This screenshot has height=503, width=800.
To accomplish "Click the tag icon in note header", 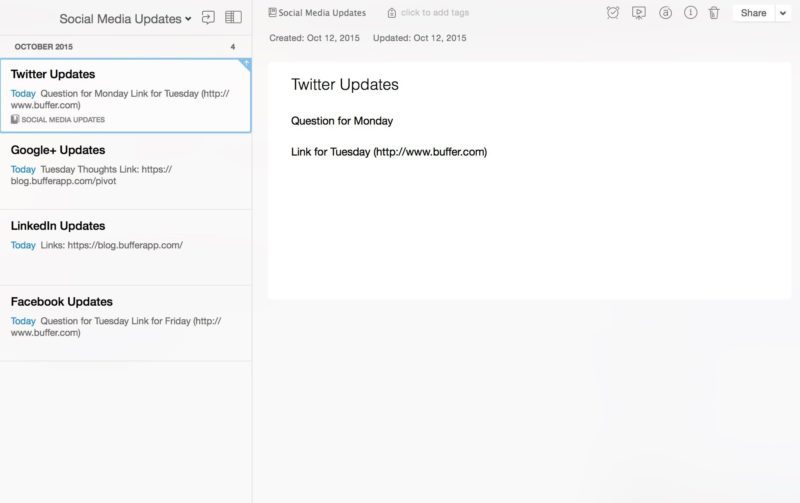I will [391, 13].
